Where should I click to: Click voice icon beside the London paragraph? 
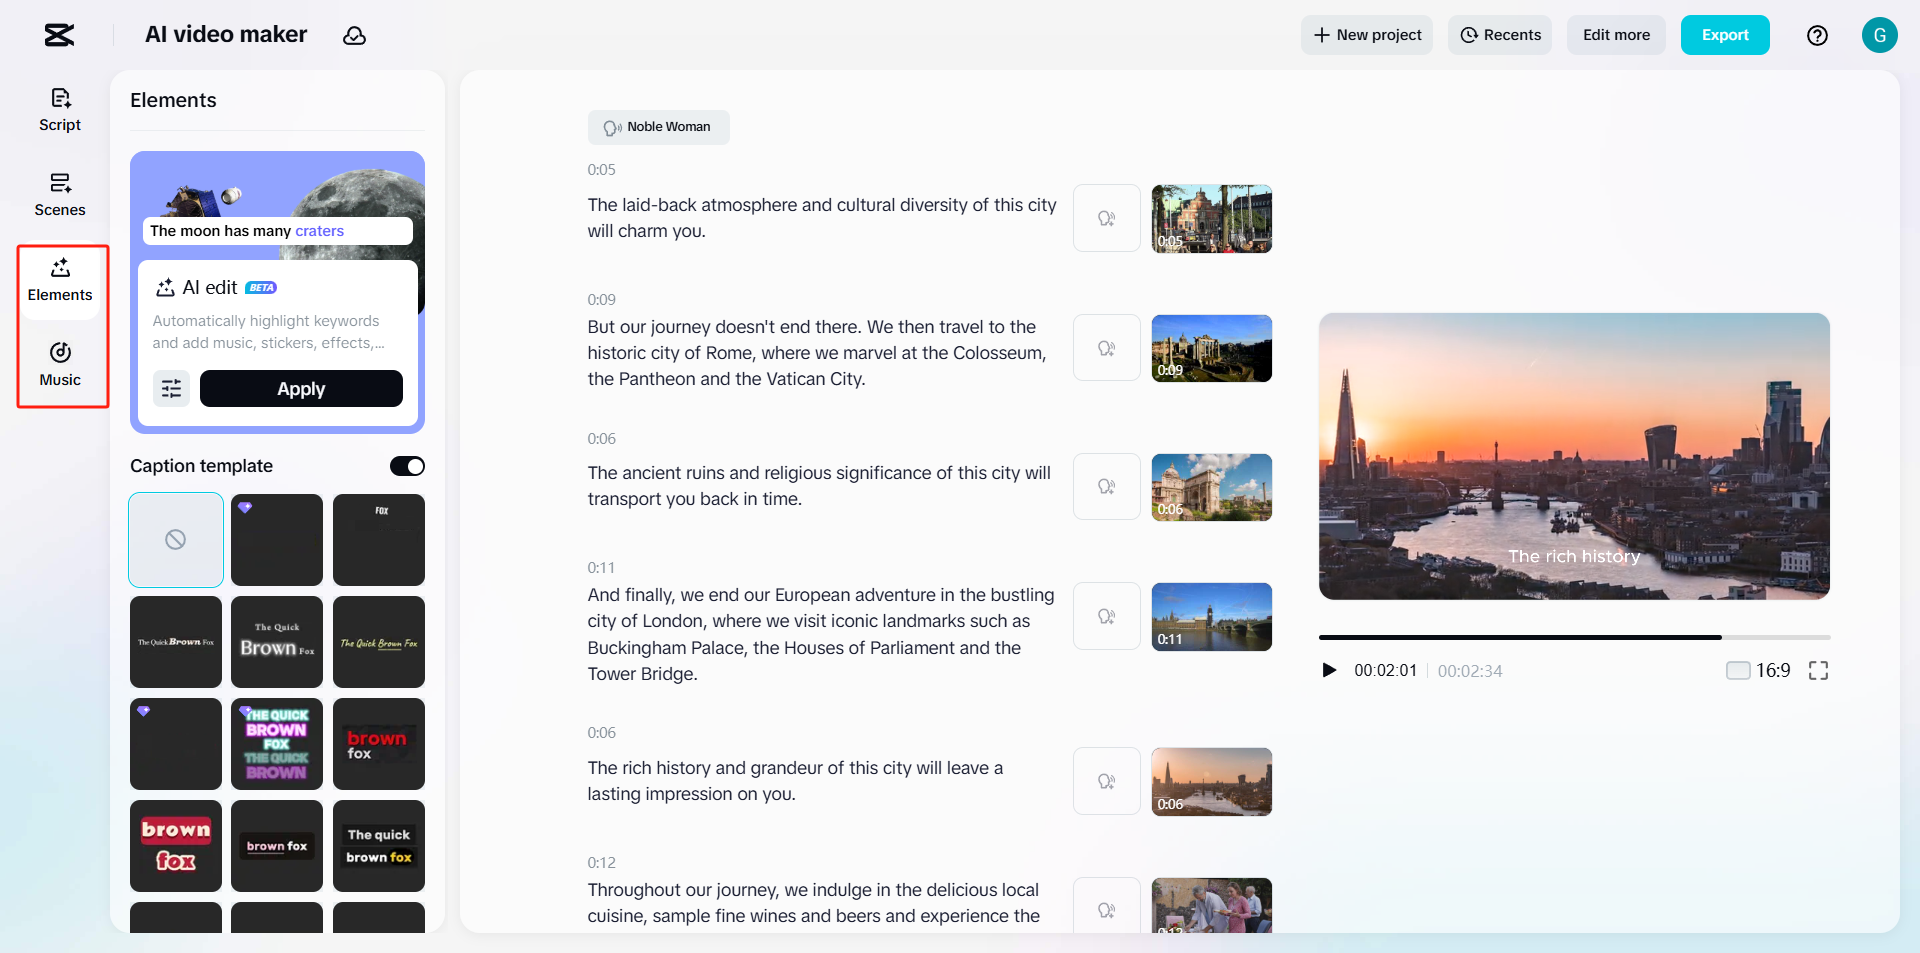tap(1106, 616)
